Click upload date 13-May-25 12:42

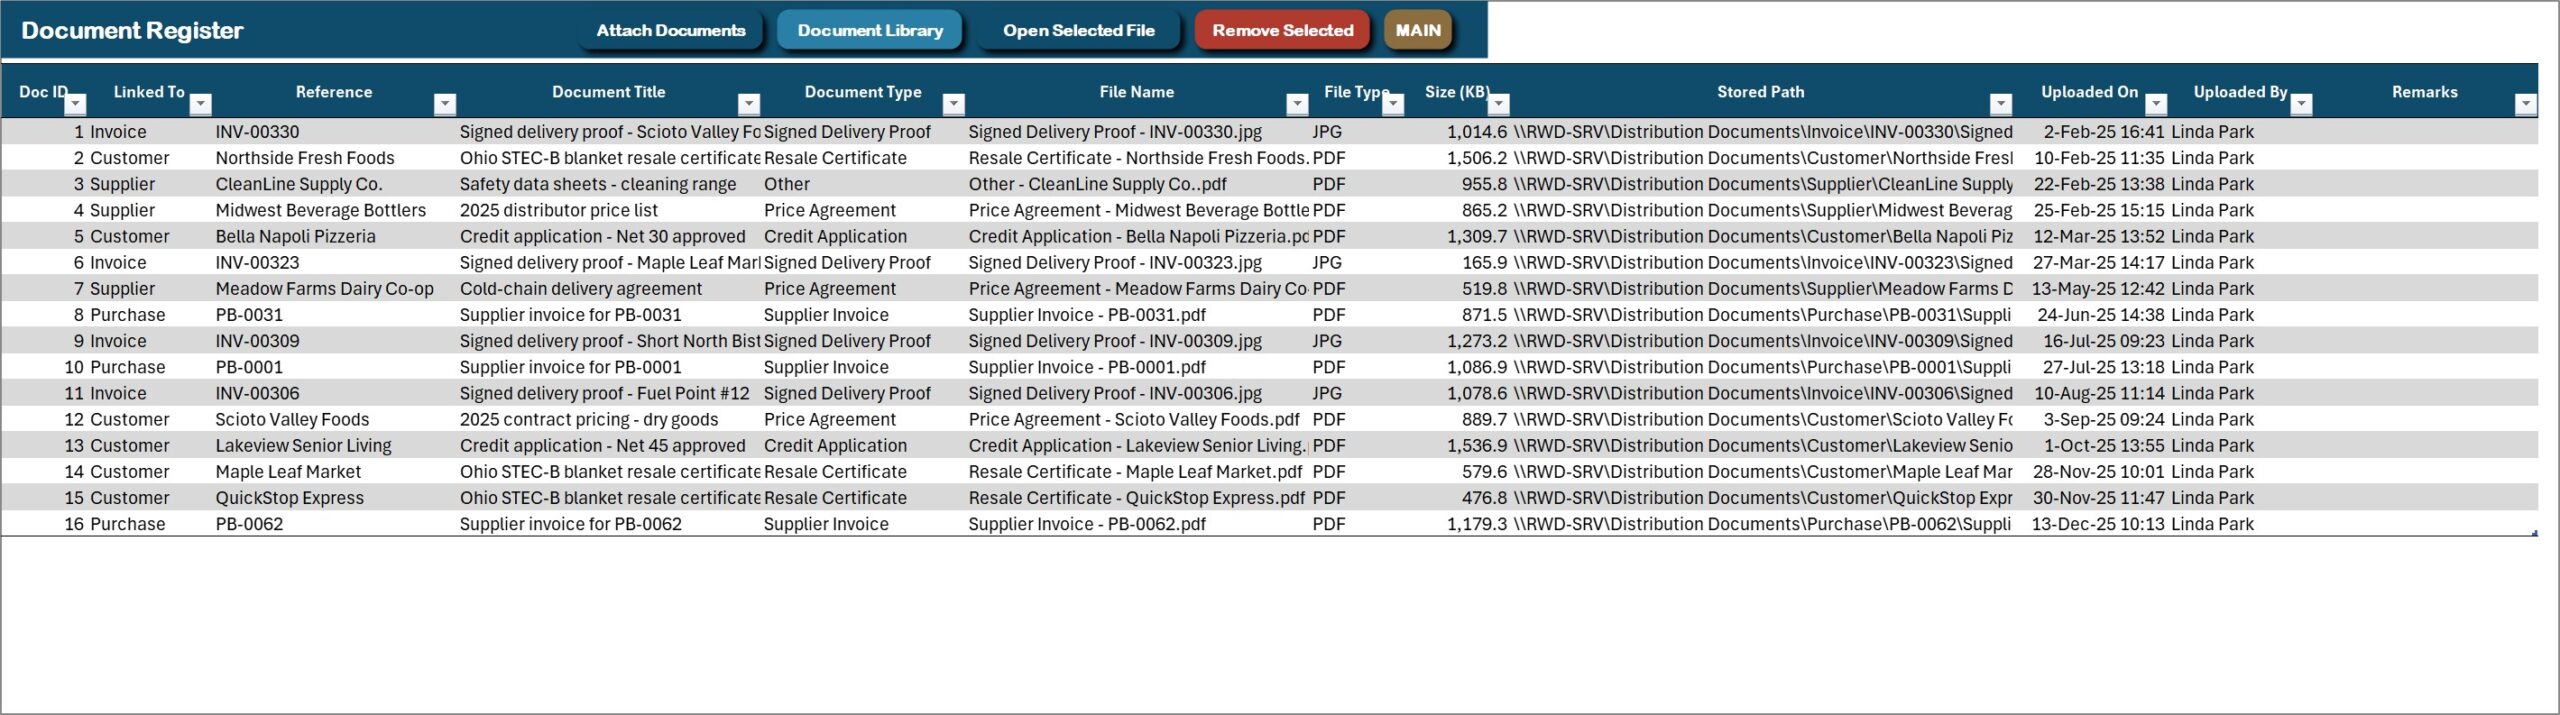point(2091,288)
